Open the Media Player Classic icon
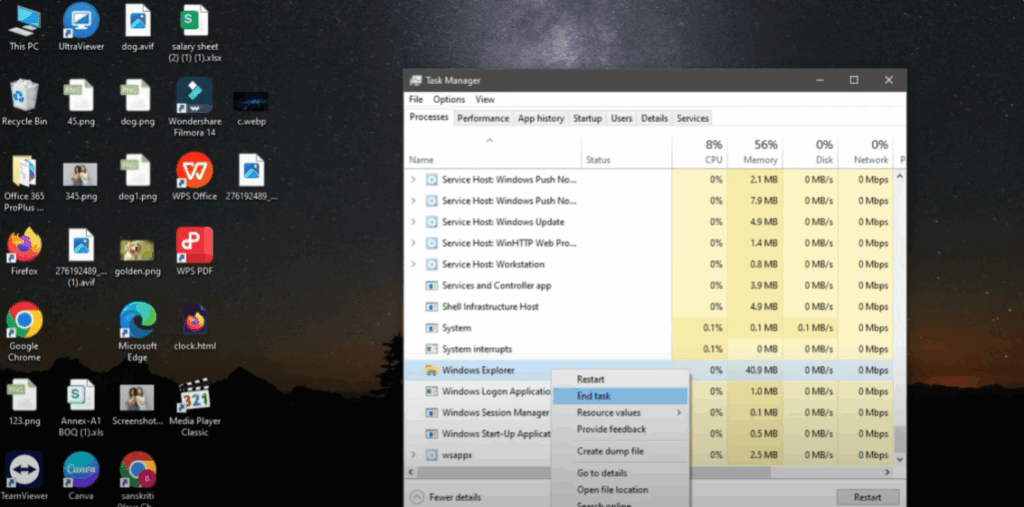This screenshot has width=1024, height=507. click(x=194, y=397)
